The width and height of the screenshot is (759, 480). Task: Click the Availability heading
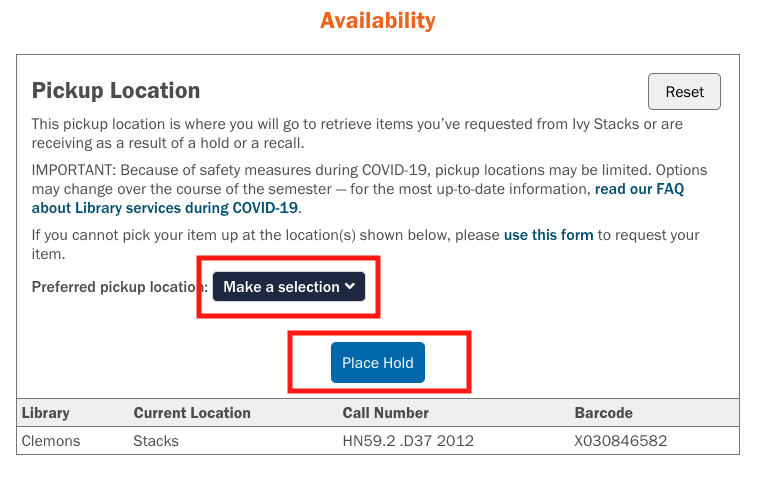click(378, 20)
